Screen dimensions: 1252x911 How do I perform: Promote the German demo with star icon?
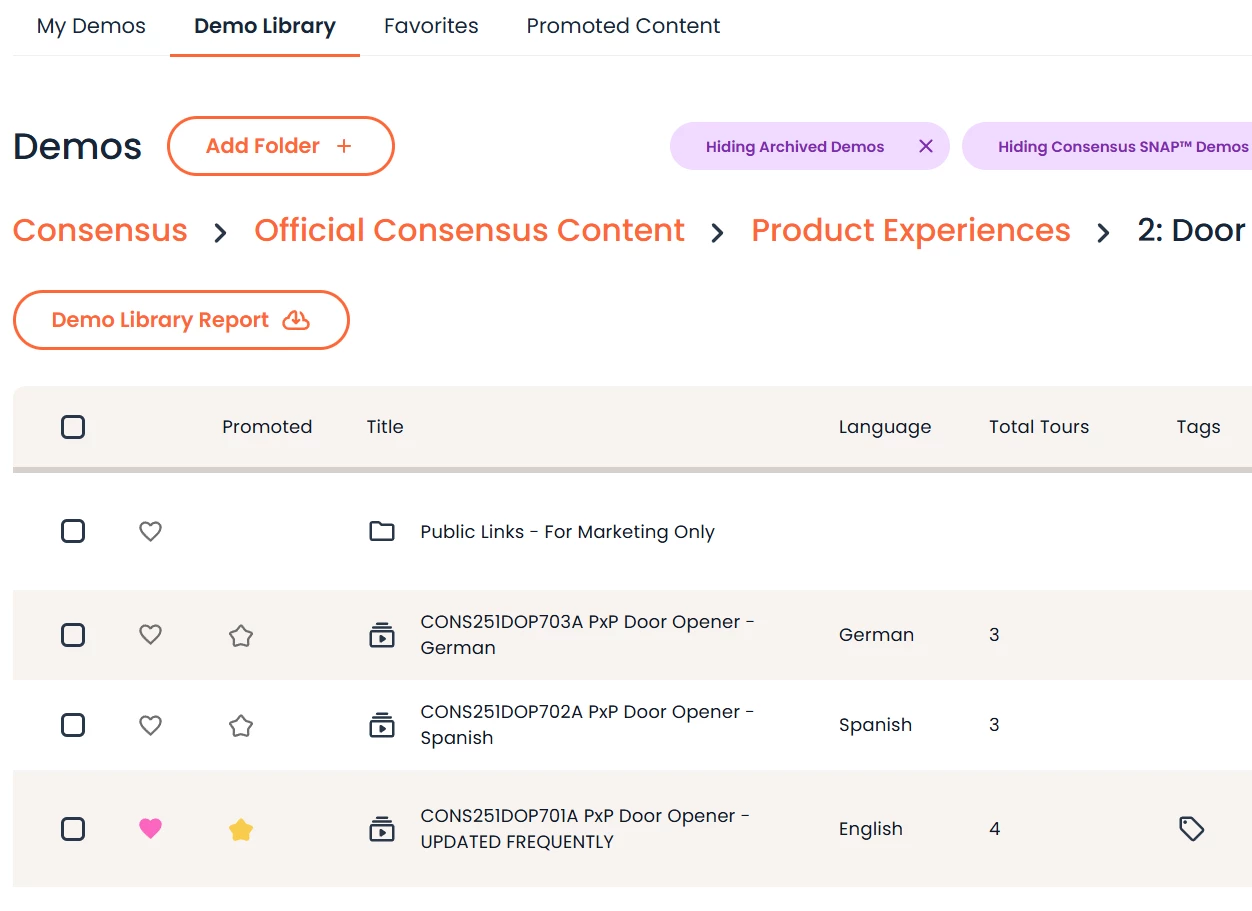(241, 635)
